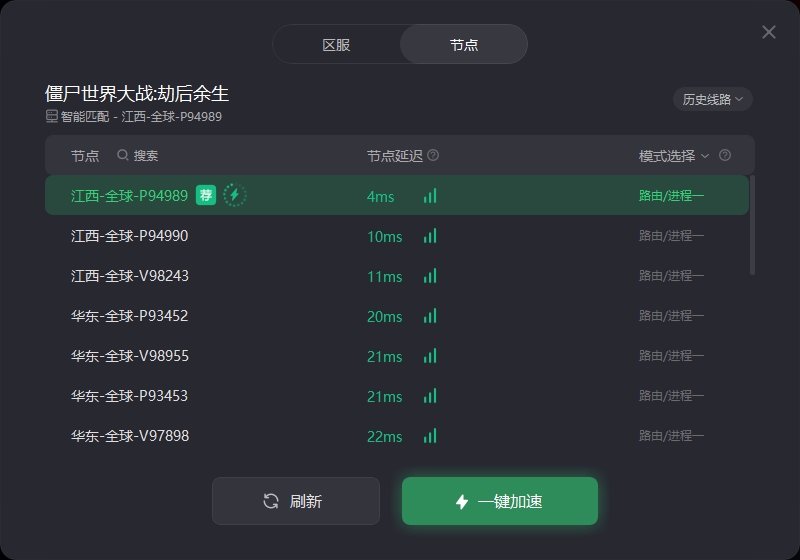
Task: Click the 刷新 refresh button
Action: 296,501
